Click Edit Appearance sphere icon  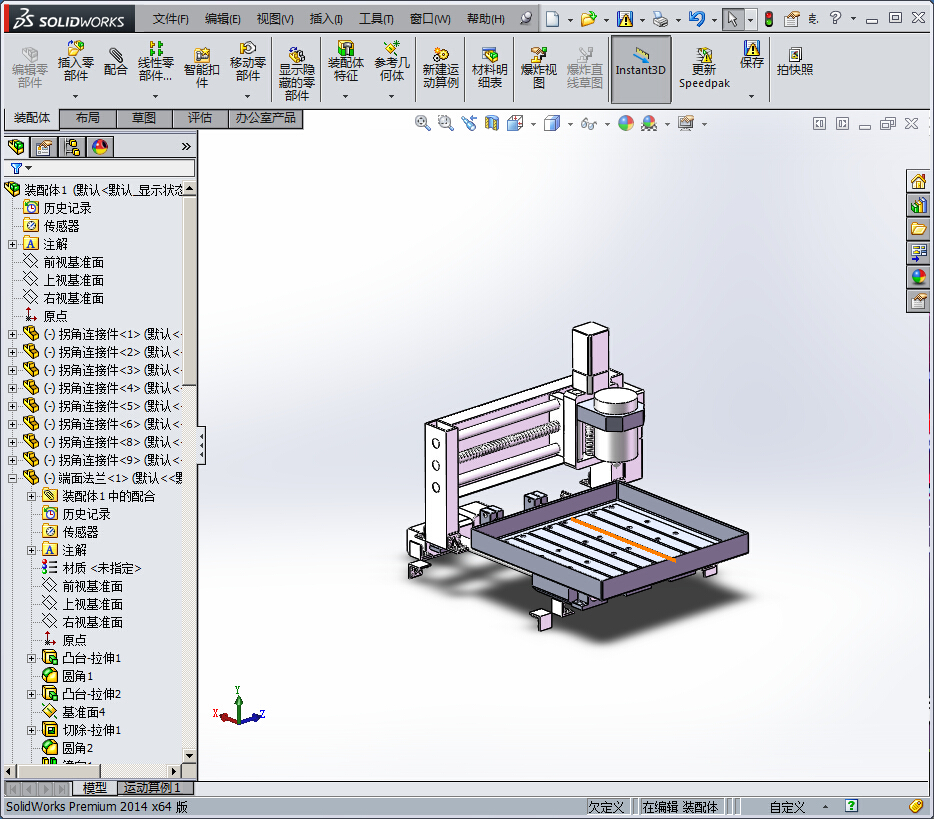pos(626,123)
